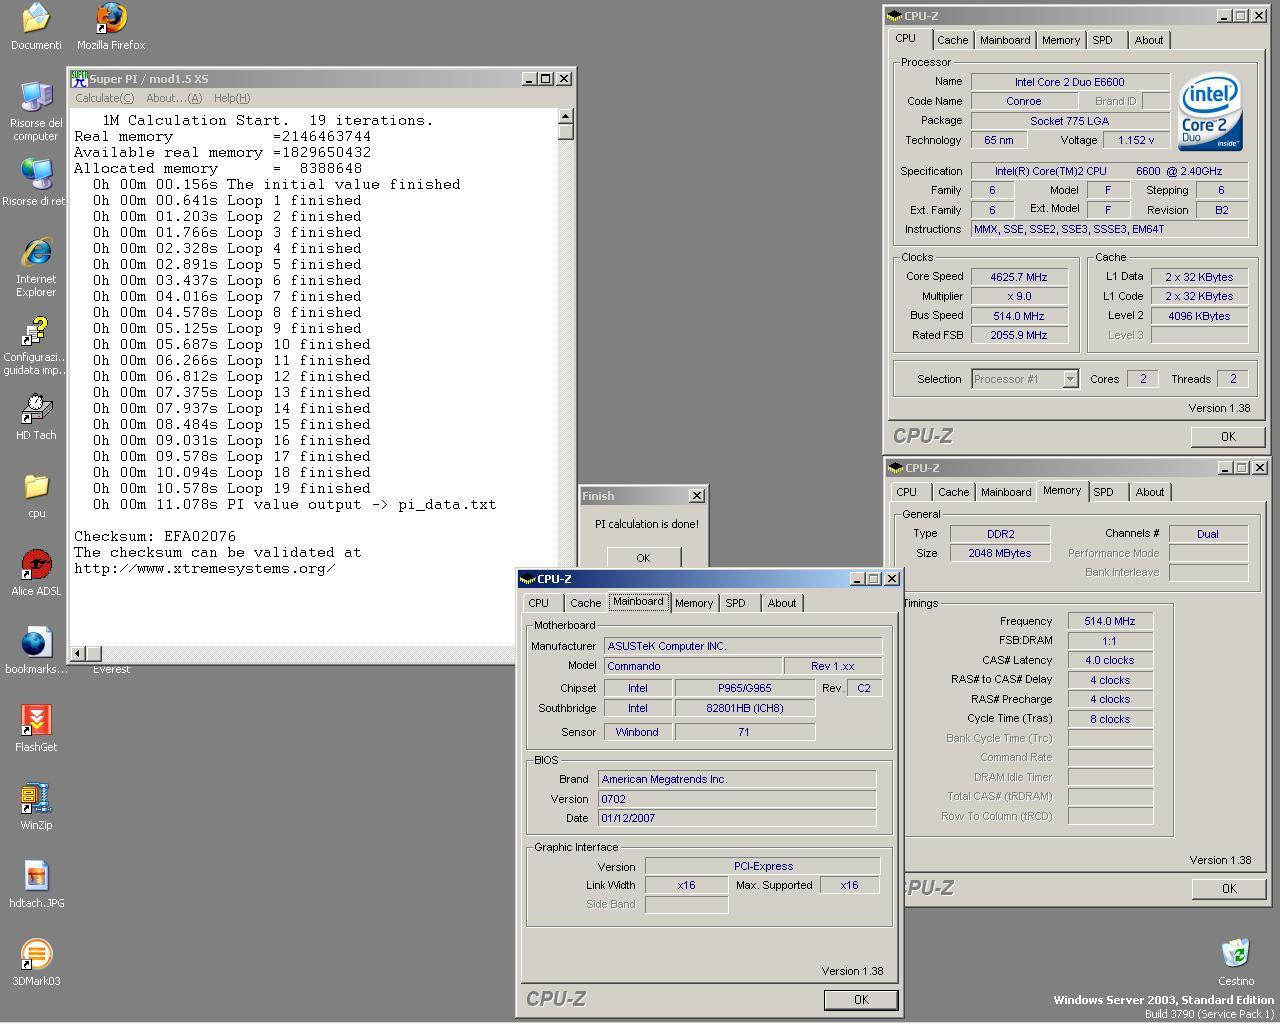Select CPU tab in Memory CPU-Z window
The width and height of the screenshot is (1280, 1024).
click(x=907, y=492)
